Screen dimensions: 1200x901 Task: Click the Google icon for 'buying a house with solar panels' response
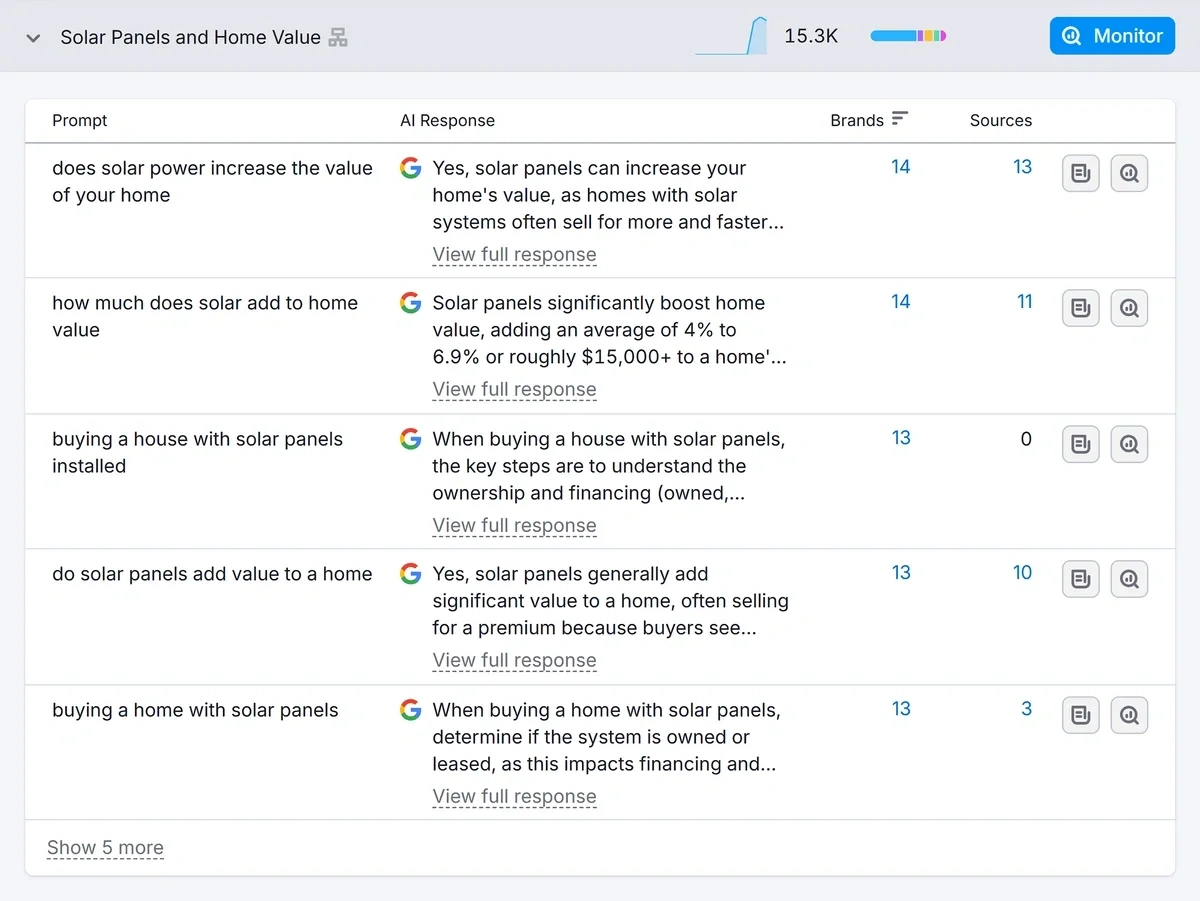click(410, 439)
